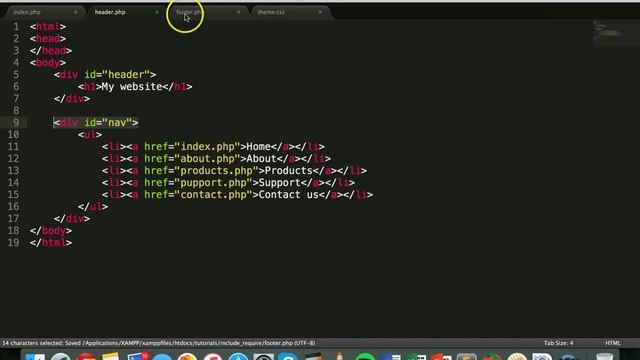Open Finder from the Dock
The height and width of the screenshot is (360, 640).
point(35,356)
